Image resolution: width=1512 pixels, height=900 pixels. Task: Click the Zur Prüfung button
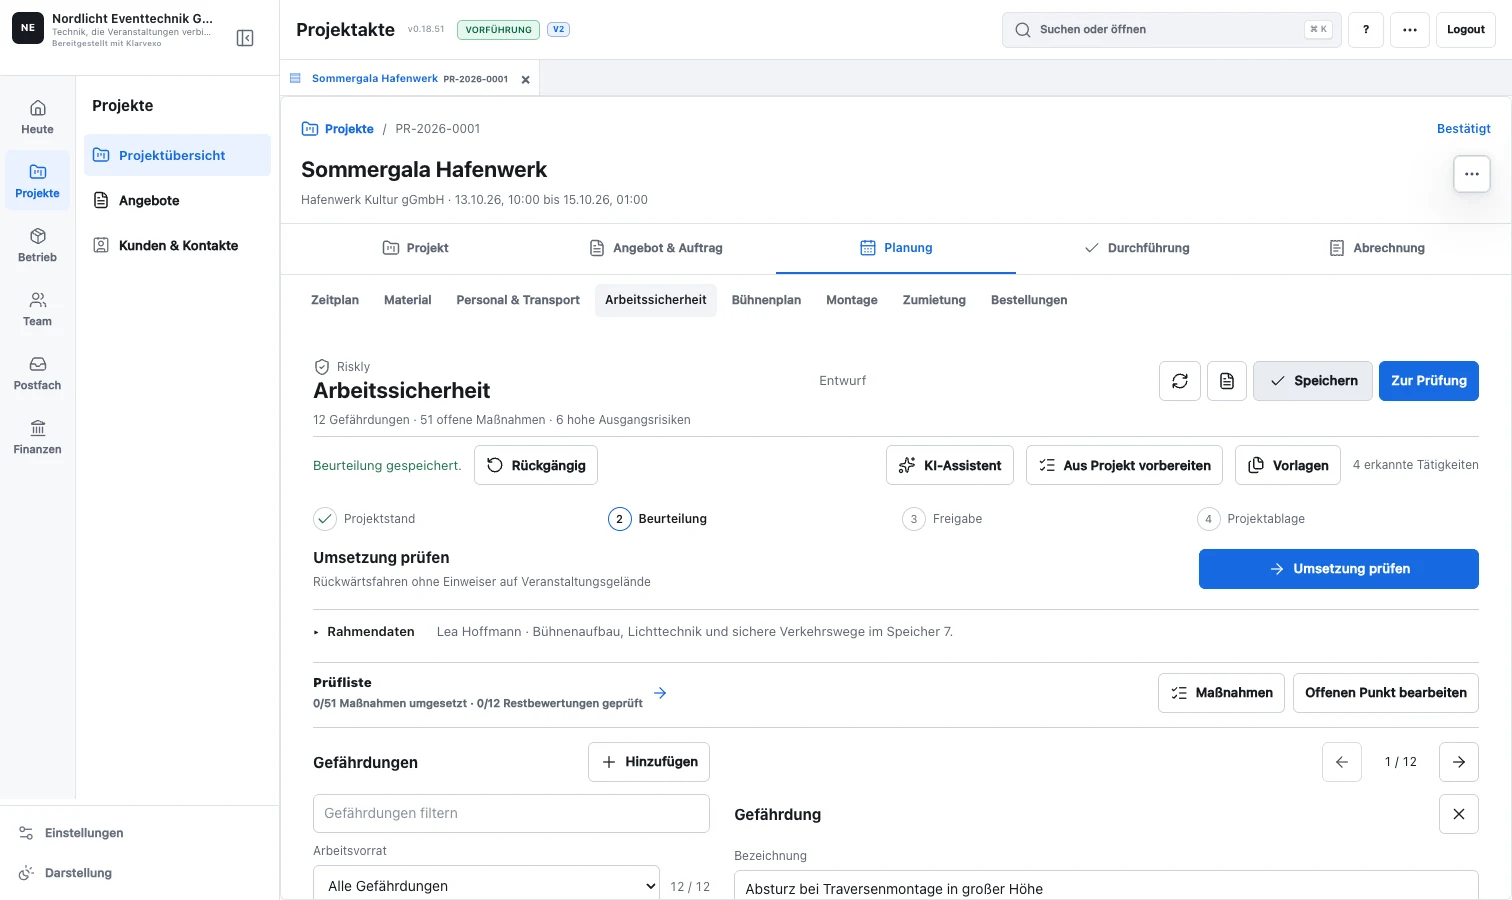(1429, 381)
